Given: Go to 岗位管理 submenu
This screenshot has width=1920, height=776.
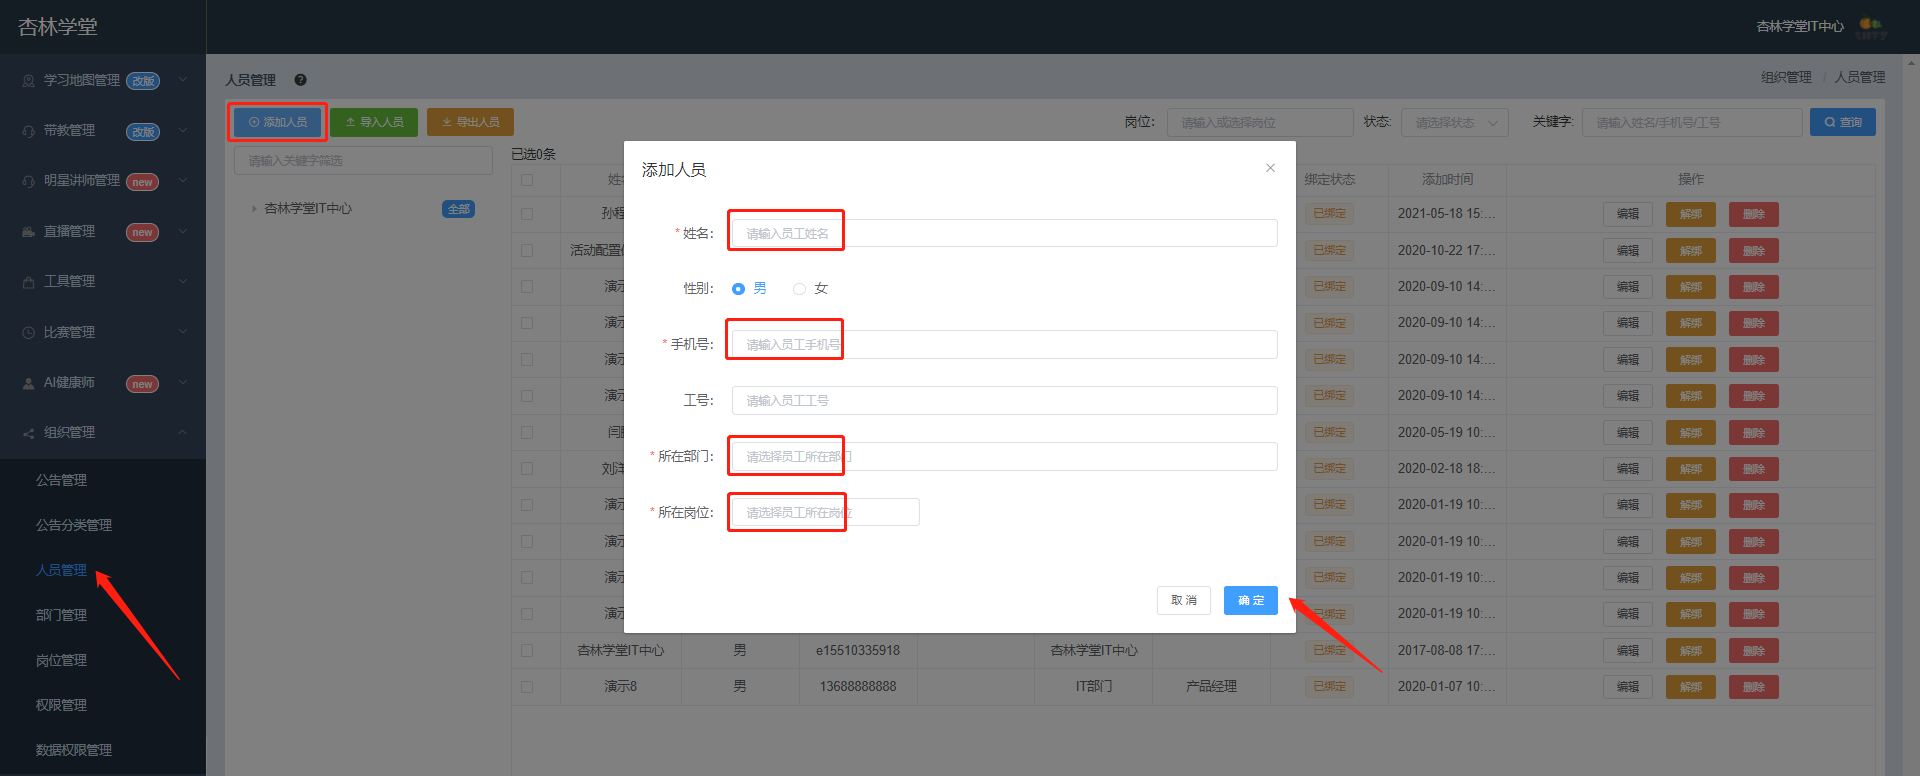Looking at the screenshot, I should click(x=62, y=660).
